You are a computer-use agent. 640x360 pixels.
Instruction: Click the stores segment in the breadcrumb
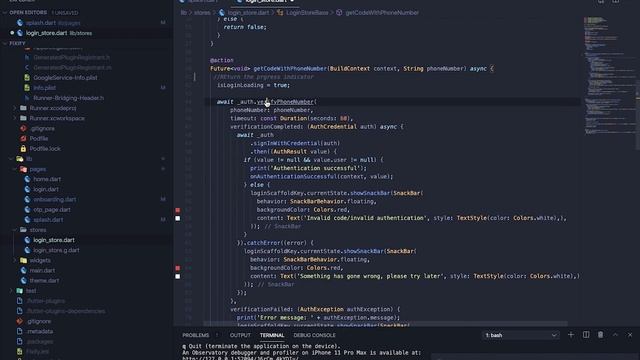pos(202,13)
